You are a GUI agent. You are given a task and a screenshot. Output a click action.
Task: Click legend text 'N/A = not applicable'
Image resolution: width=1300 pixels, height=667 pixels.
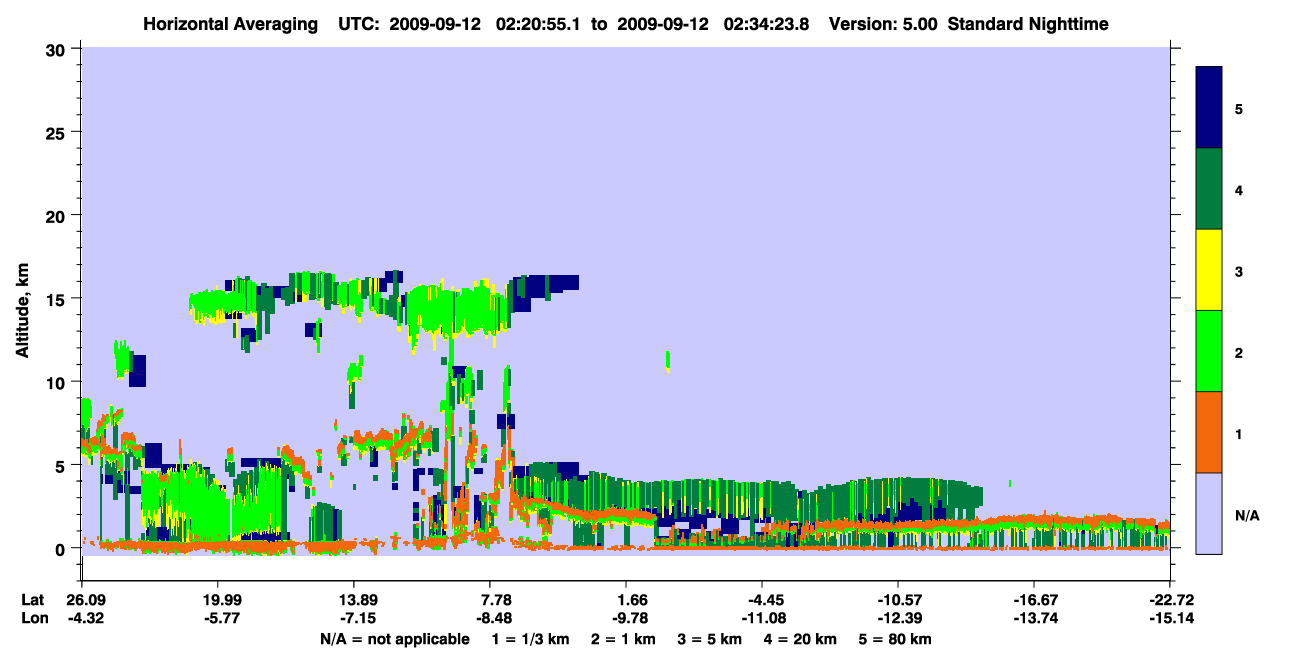(x=394, y=639)
